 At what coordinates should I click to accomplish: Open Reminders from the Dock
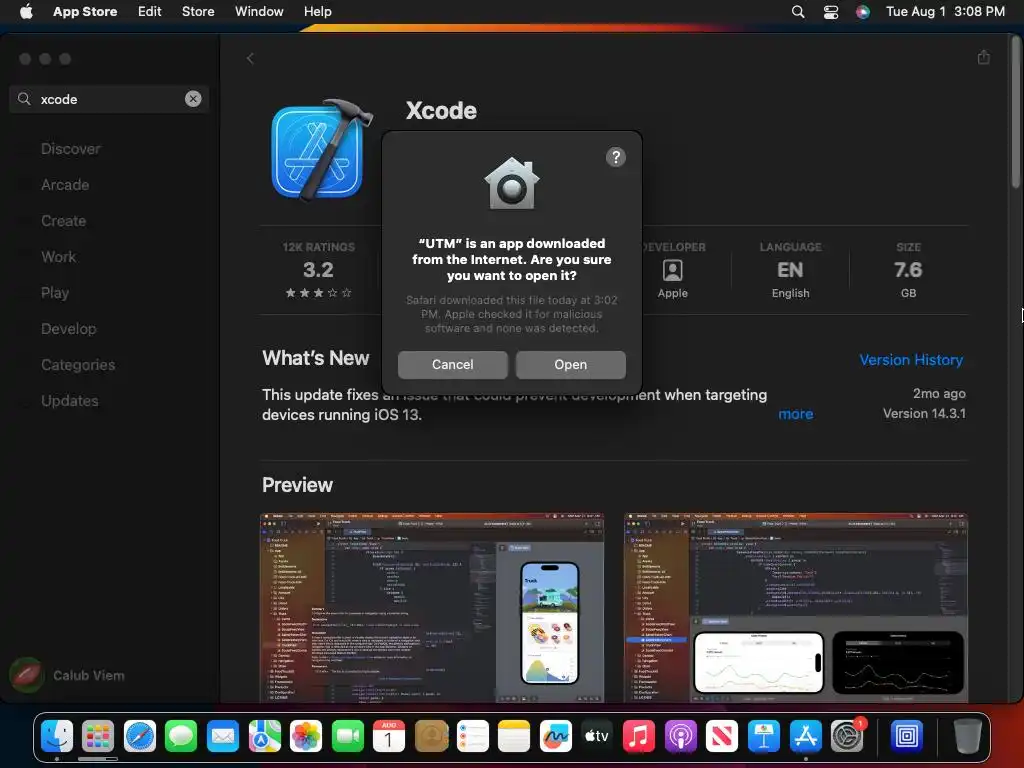(x=472, y=736)
